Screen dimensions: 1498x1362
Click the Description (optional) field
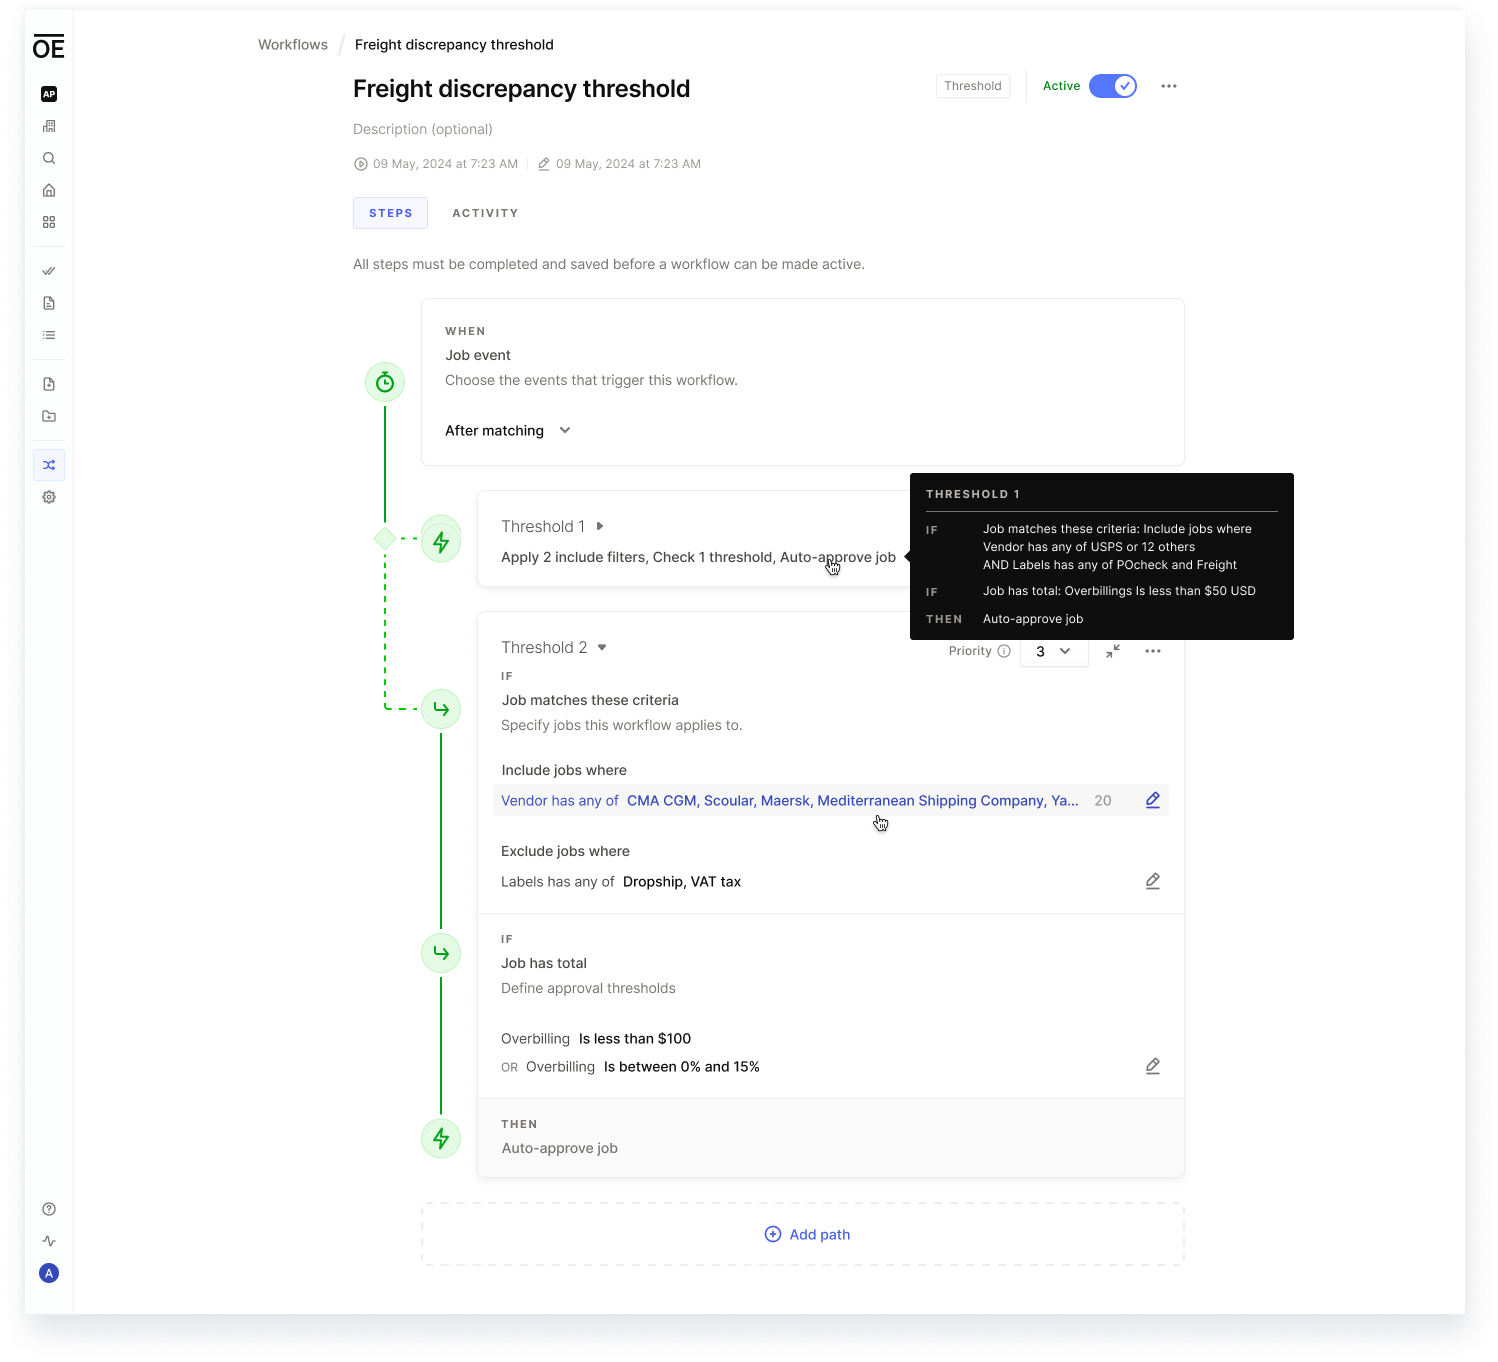(x=423, y=129)
